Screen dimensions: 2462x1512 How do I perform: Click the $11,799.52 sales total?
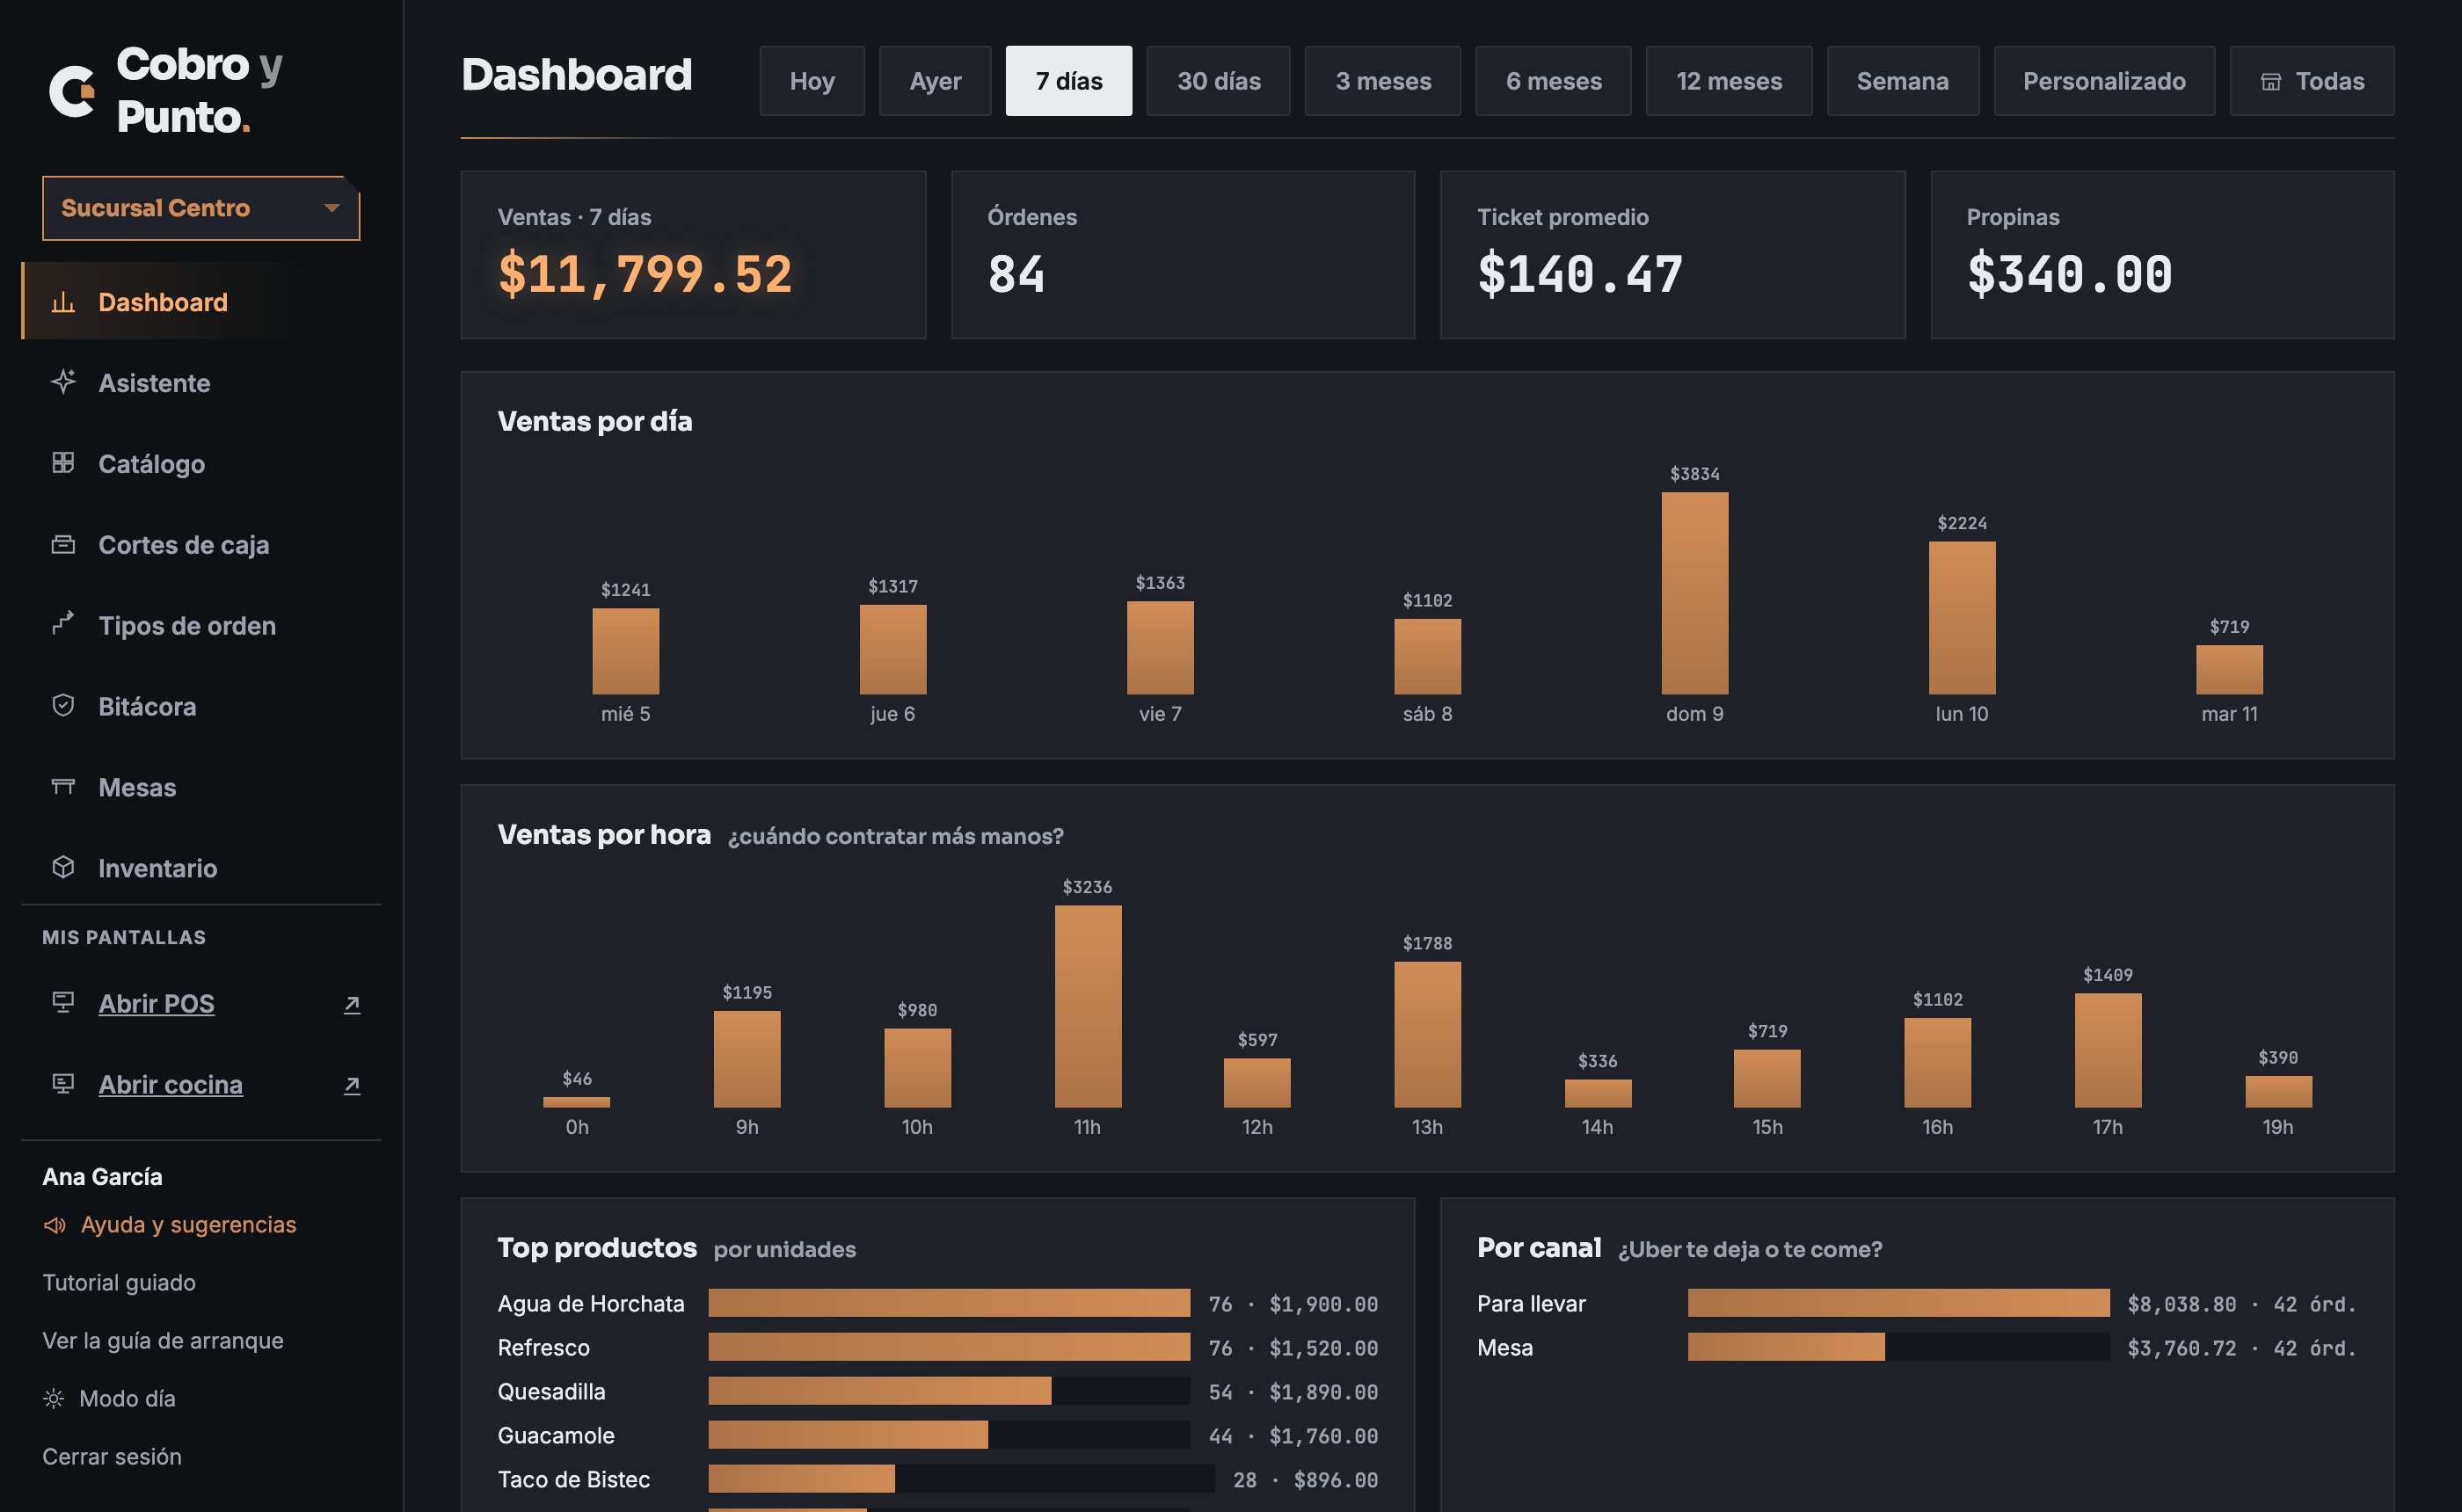click(x=645, y=274)
